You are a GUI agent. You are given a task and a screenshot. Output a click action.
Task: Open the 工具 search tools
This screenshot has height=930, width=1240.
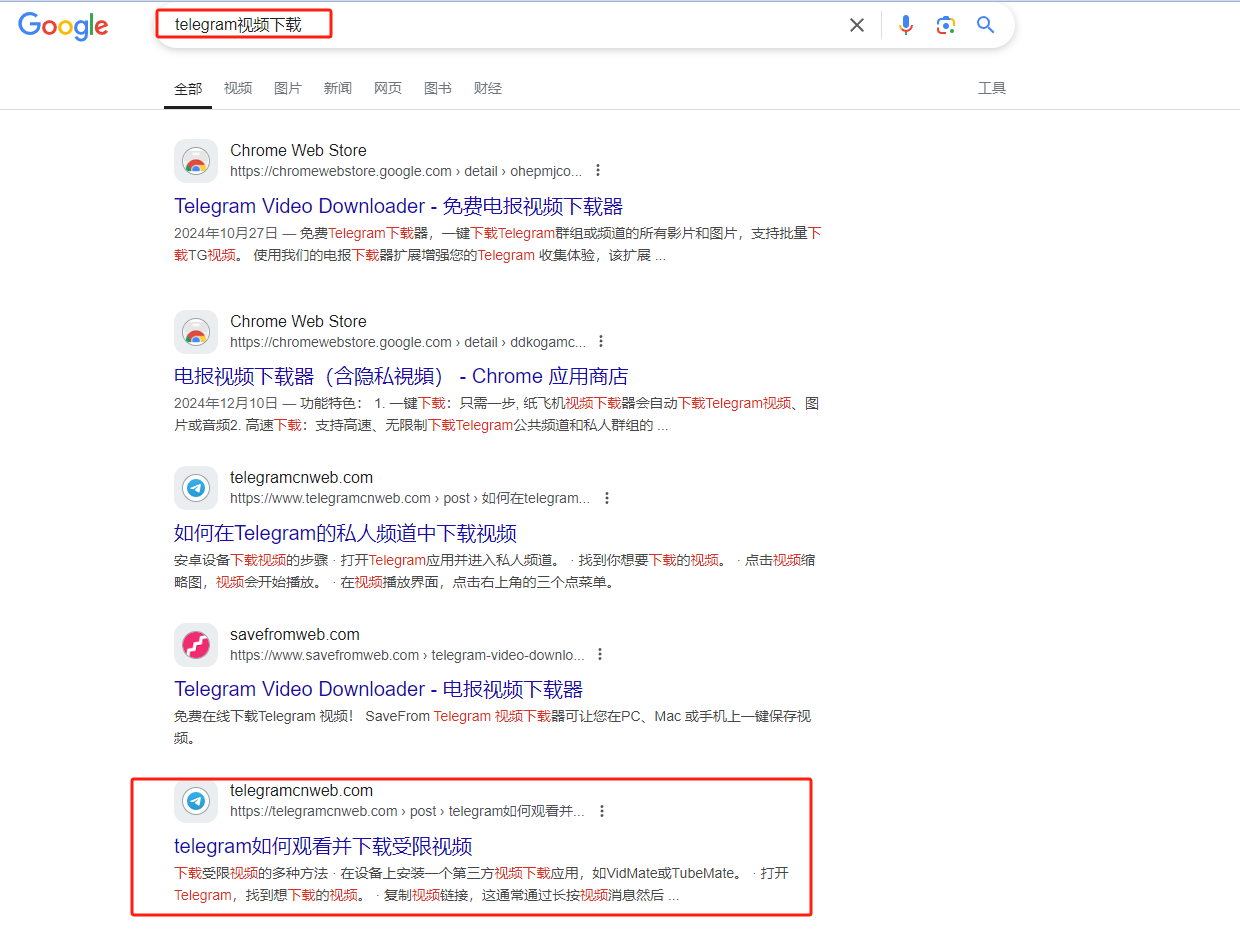click(x=992, y=88)
